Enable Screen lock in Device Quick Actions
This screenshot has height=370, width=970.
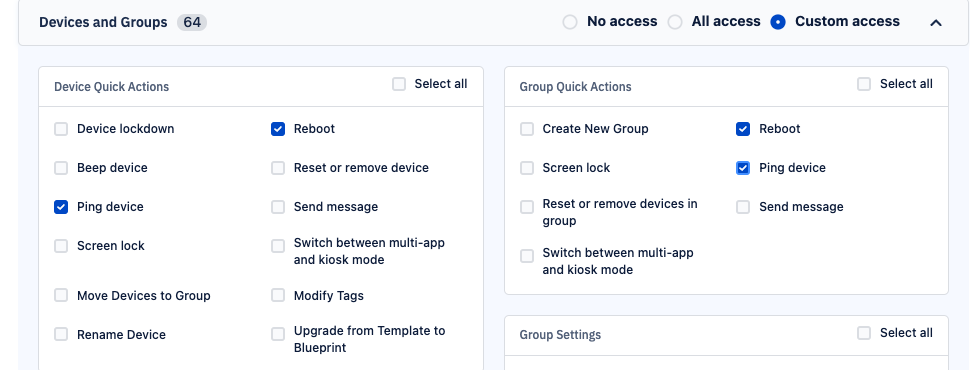tap(61, 246)
